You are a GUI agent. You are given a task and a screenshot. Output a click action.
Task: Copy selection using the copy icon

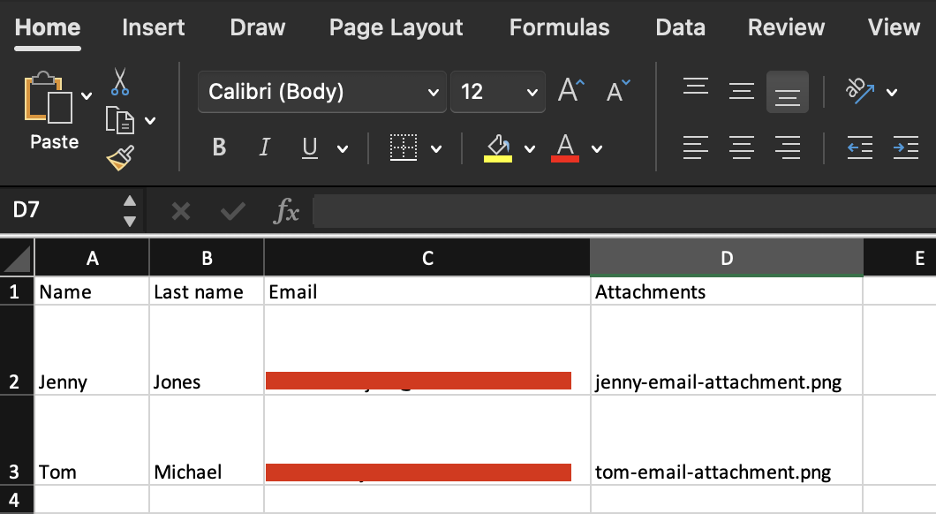[x=119, y=120]
